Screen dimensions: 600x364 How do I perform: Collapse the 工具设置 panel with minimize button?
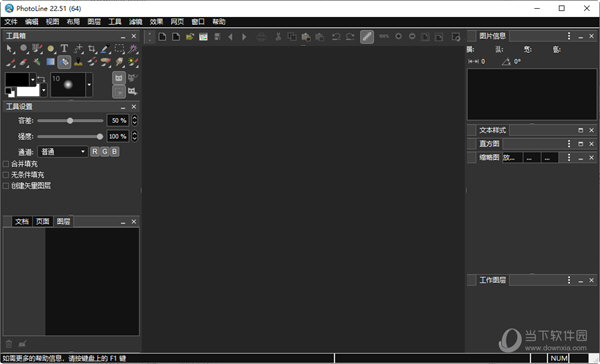click(x=123, y=107)
